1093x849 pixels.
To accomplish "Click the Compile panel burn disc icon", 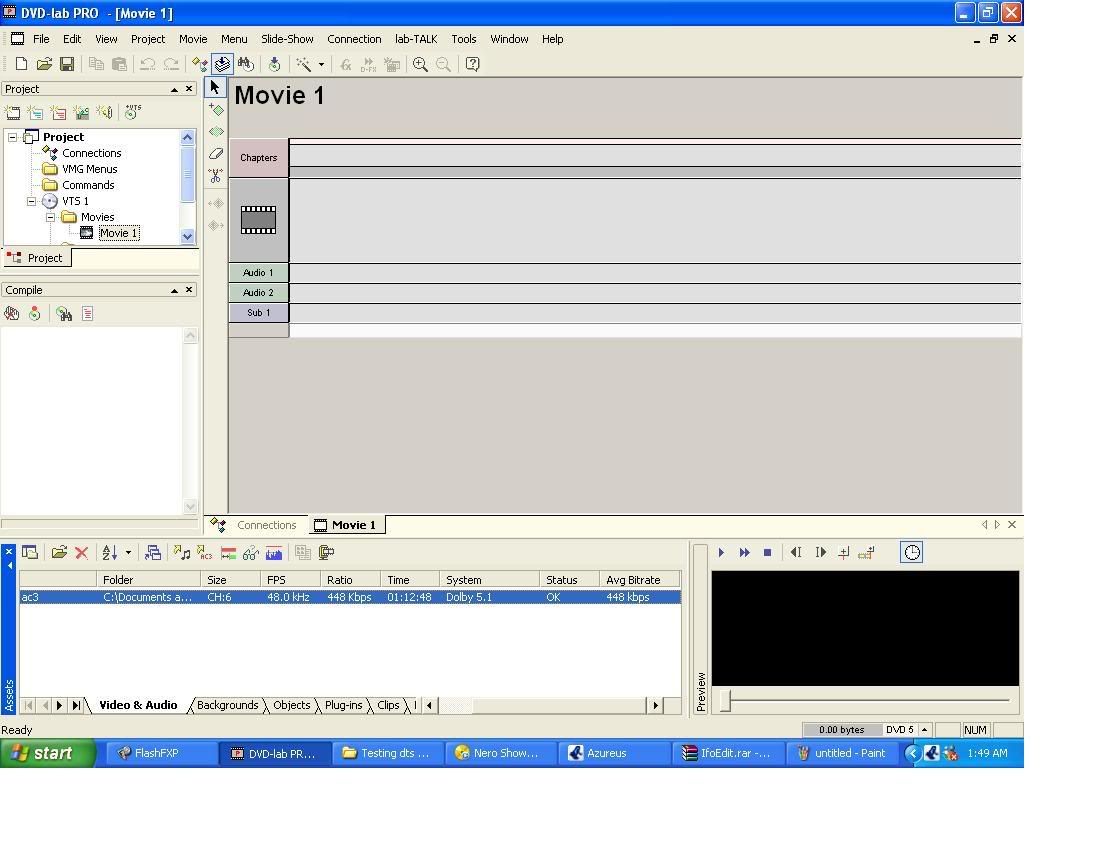I will point(35,314).
